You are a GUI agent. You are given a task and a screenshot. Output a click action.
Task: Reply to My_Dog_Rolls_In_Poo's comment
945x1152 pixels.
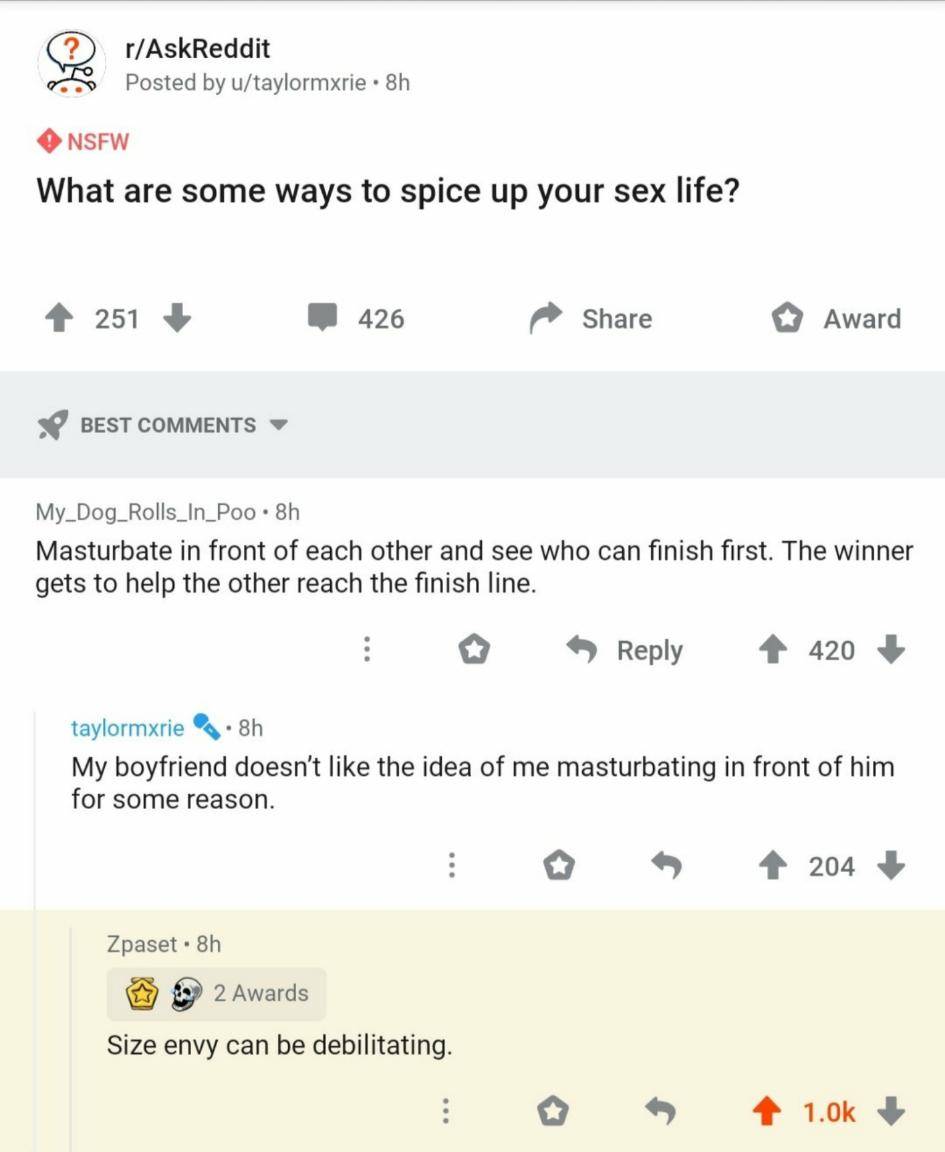click(x=626, y=651)
